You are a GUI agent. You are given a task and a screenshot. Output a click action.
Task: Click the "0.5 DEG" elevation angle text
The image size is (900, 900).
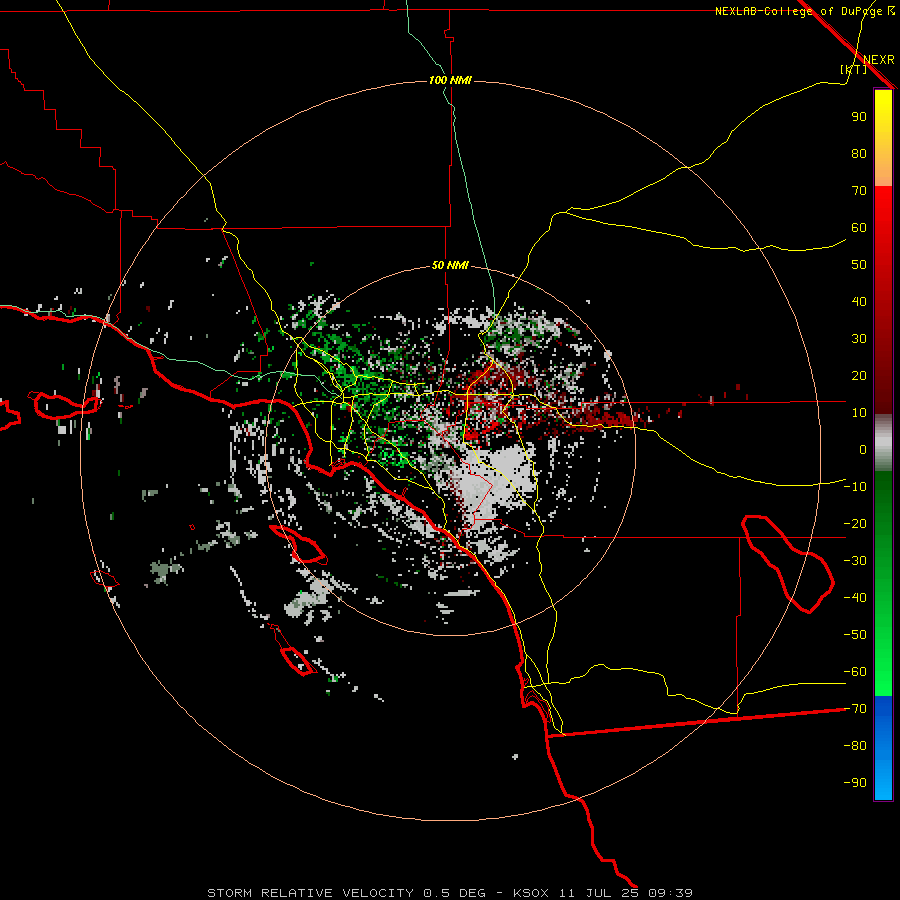click(454, 893)
